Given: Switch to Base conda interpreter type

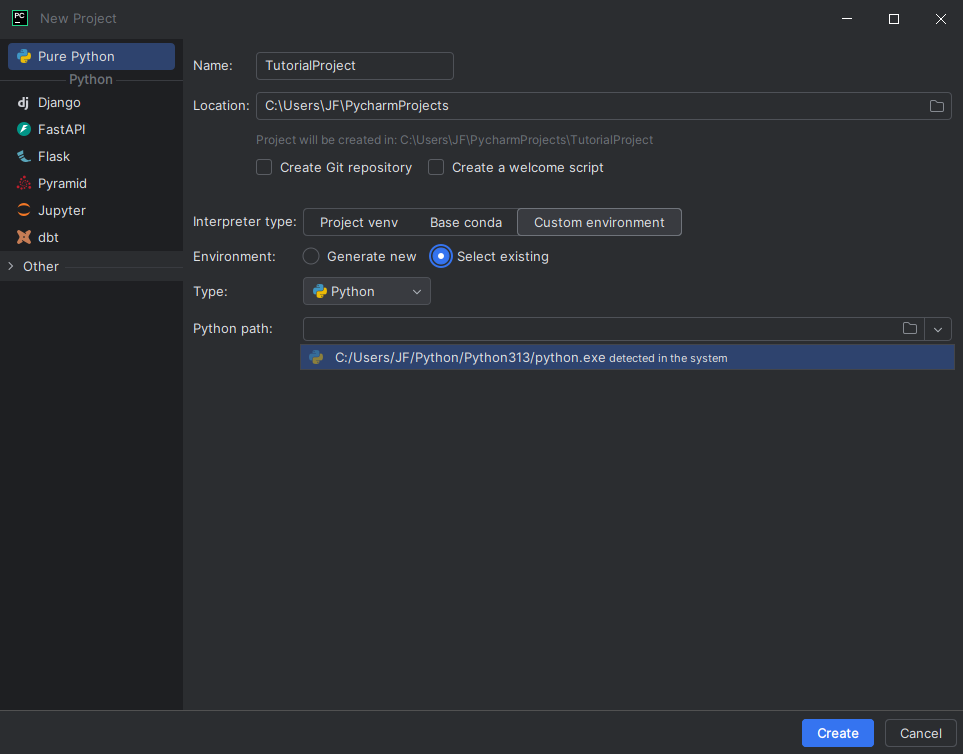Looking at the screenshot, I should (x=466, y=222).
